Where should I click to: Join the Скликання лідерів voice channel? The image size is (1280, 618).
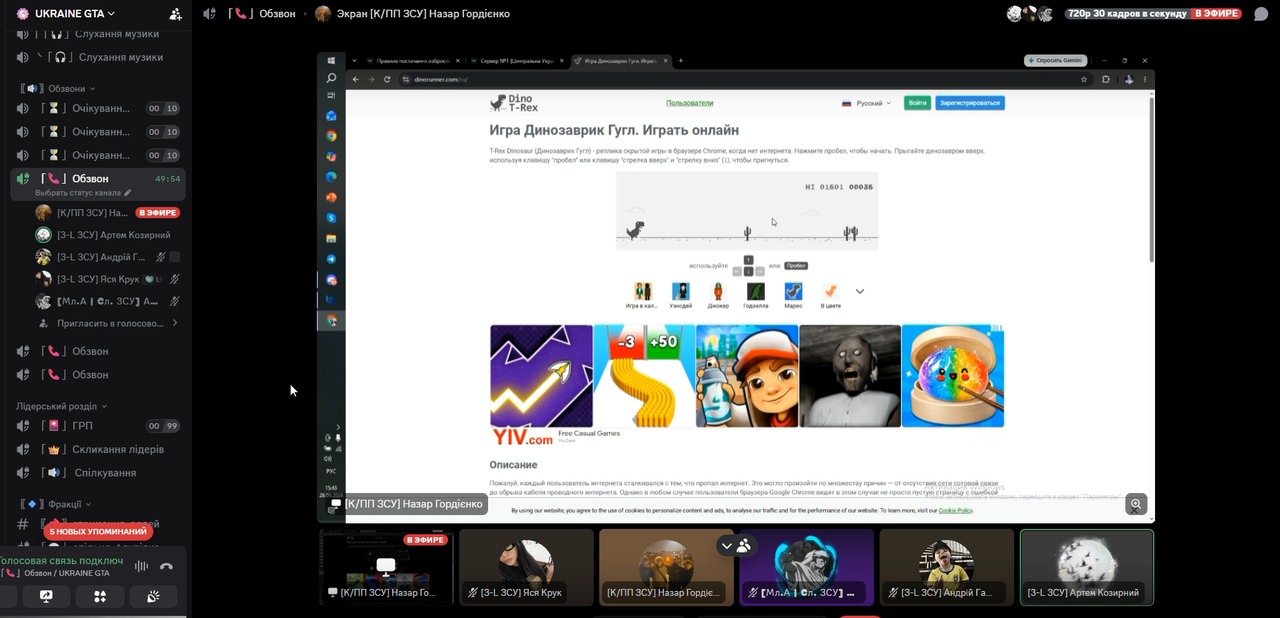[98, 449]
